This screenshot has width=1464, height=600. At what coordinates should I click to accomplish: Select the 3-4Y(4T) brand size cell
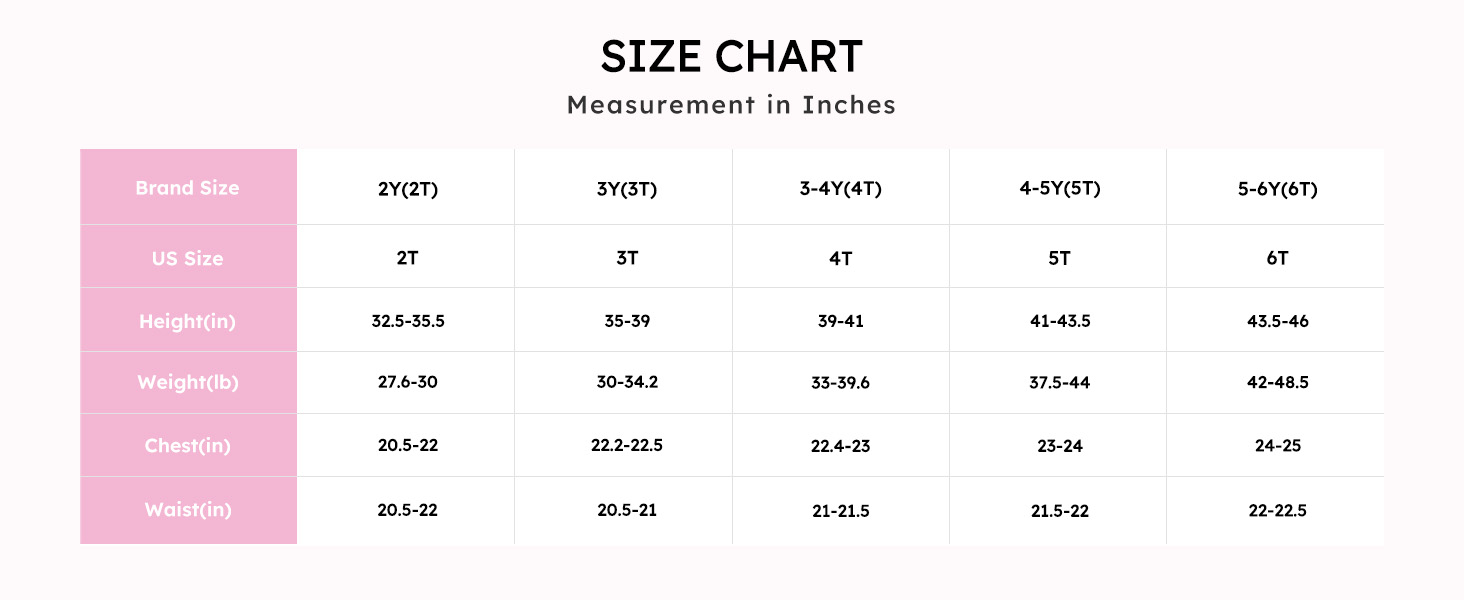[x=841, y=189]
